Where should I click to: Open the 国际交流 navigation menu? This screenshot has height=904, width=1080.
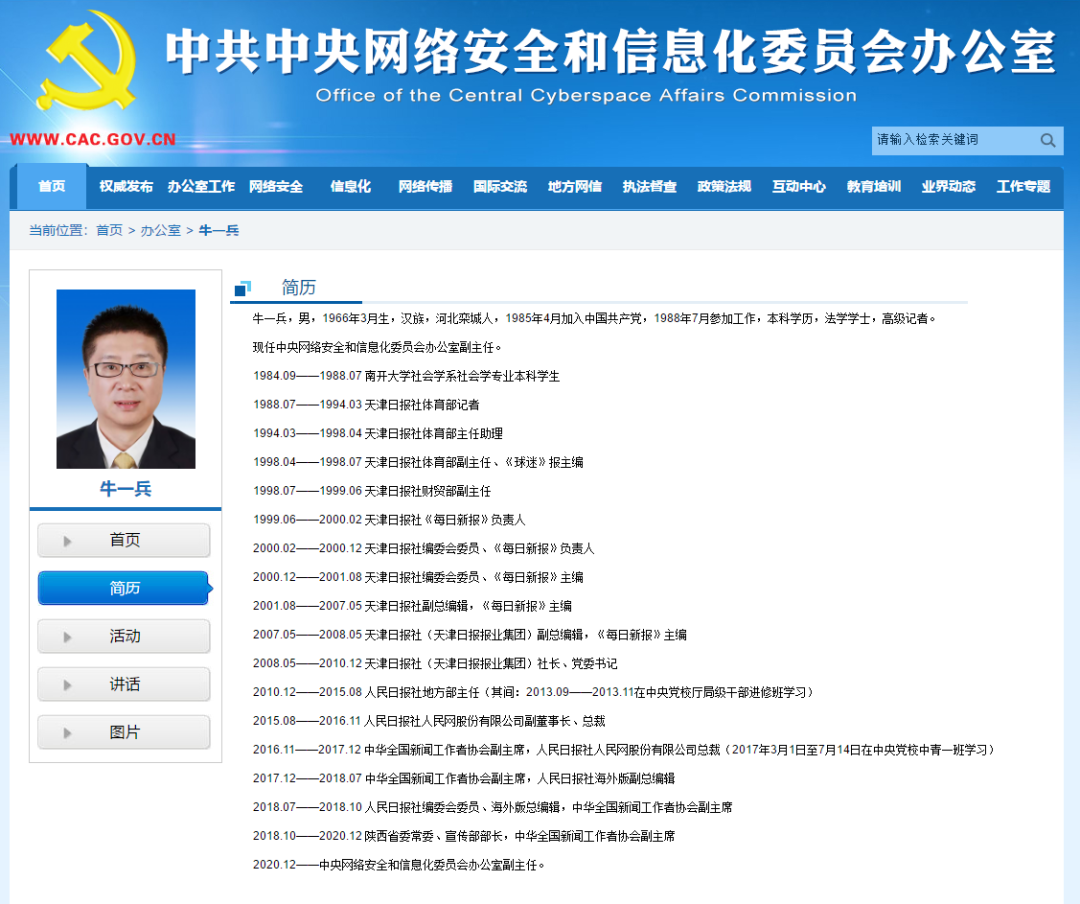[500, 186]
